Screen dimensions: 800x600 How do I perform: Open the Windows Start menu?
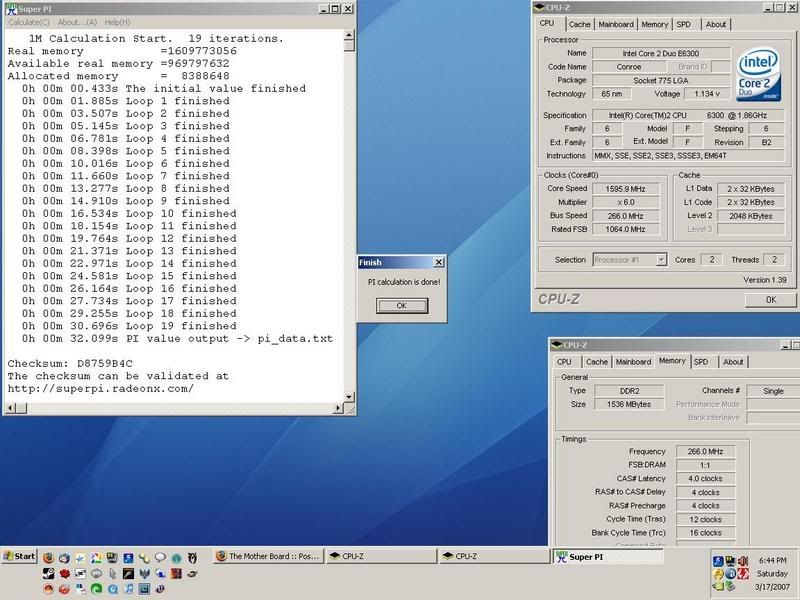(19, 557)
